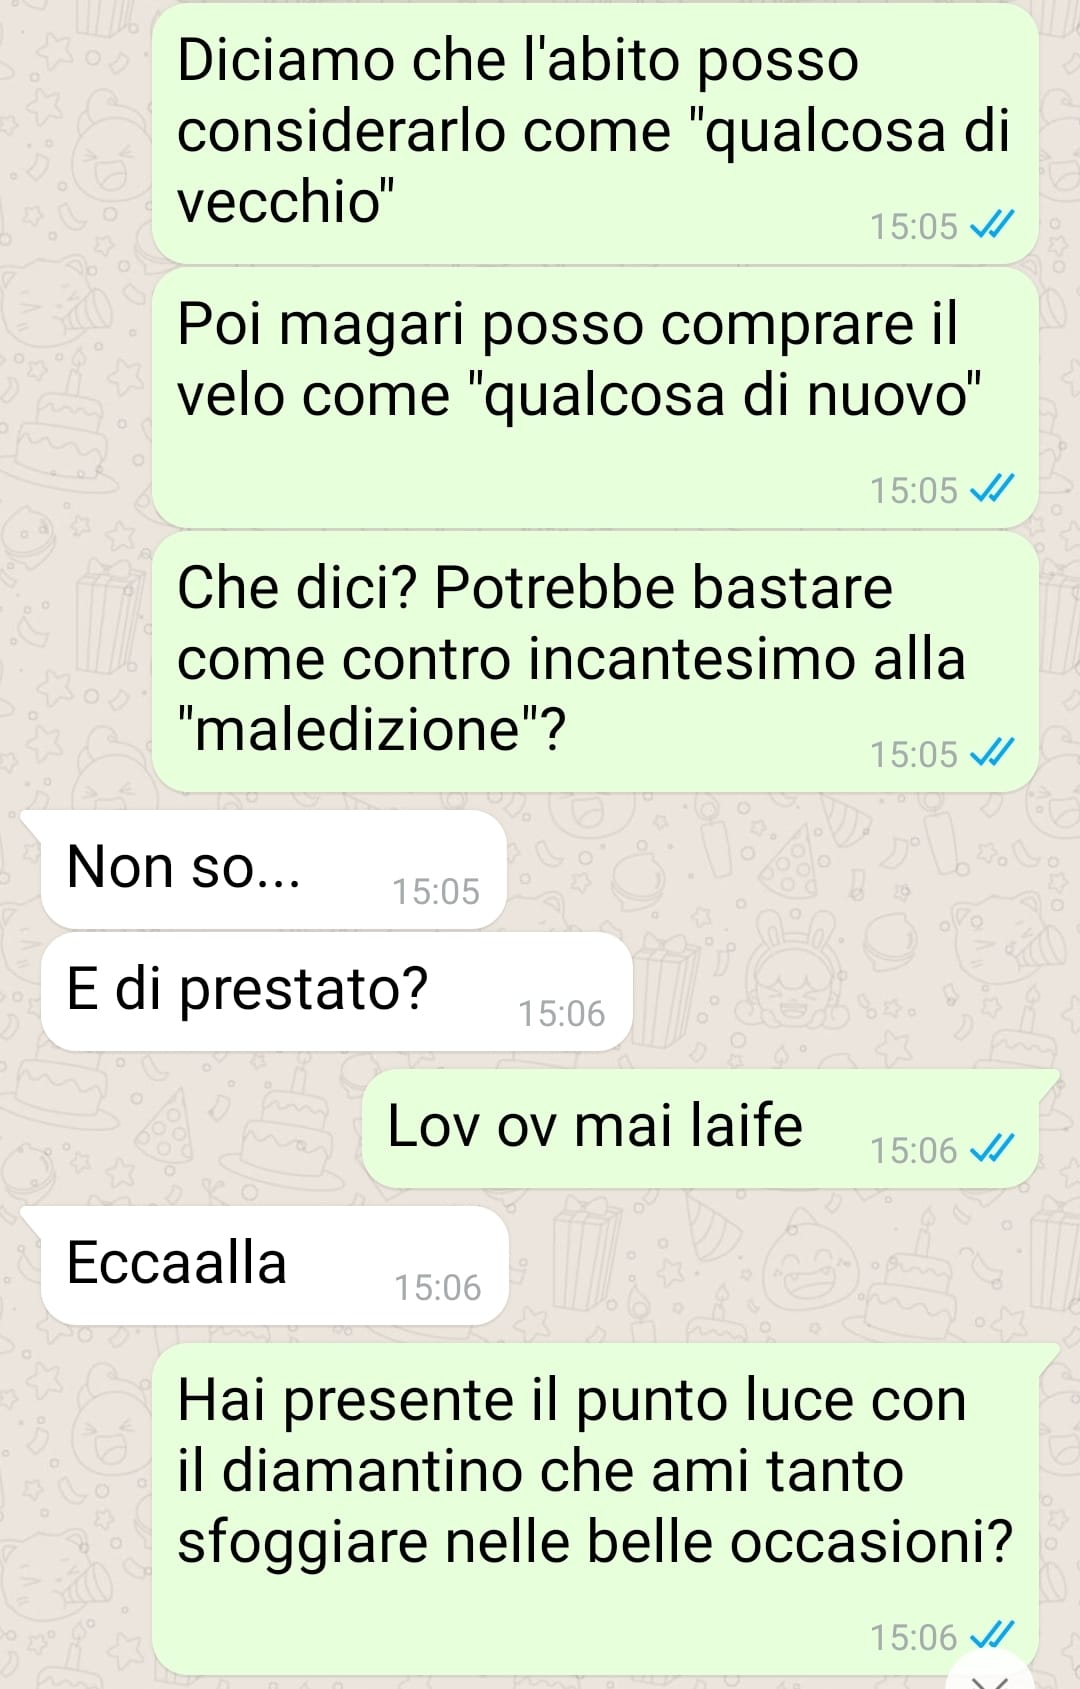Tap the 15:05 timestamp on 'Non so...'
1080x1689 pixels.
pos(436,891)
